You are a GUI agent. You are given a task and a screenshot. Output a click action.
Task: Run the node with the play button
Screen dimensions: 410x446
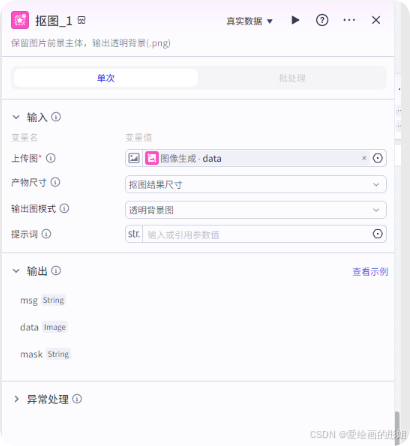tap(295, 20)
